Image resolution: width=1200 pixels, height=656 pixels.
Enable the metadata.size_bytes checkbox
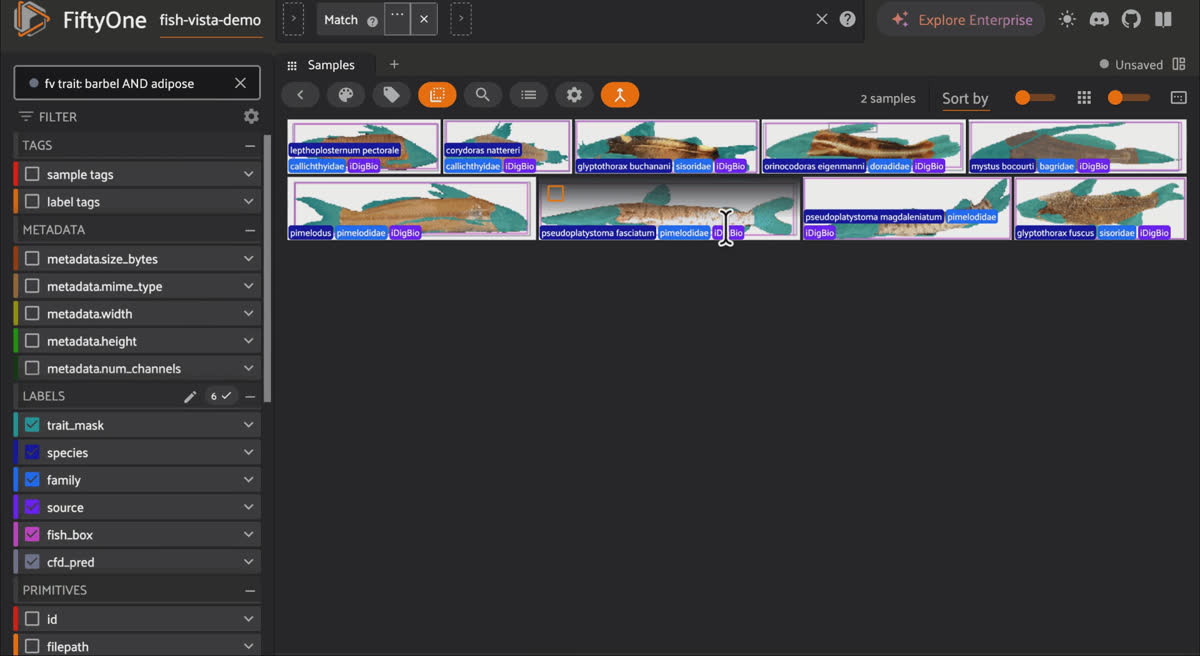point(32,259)
